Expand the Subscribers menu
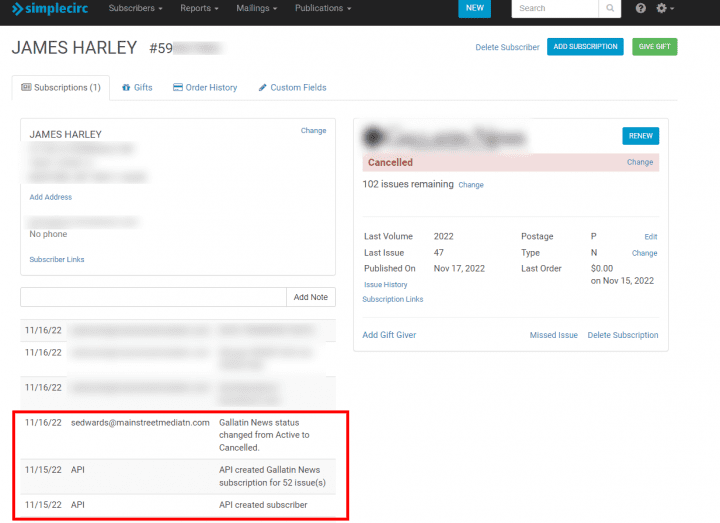 tap(135, 8)
